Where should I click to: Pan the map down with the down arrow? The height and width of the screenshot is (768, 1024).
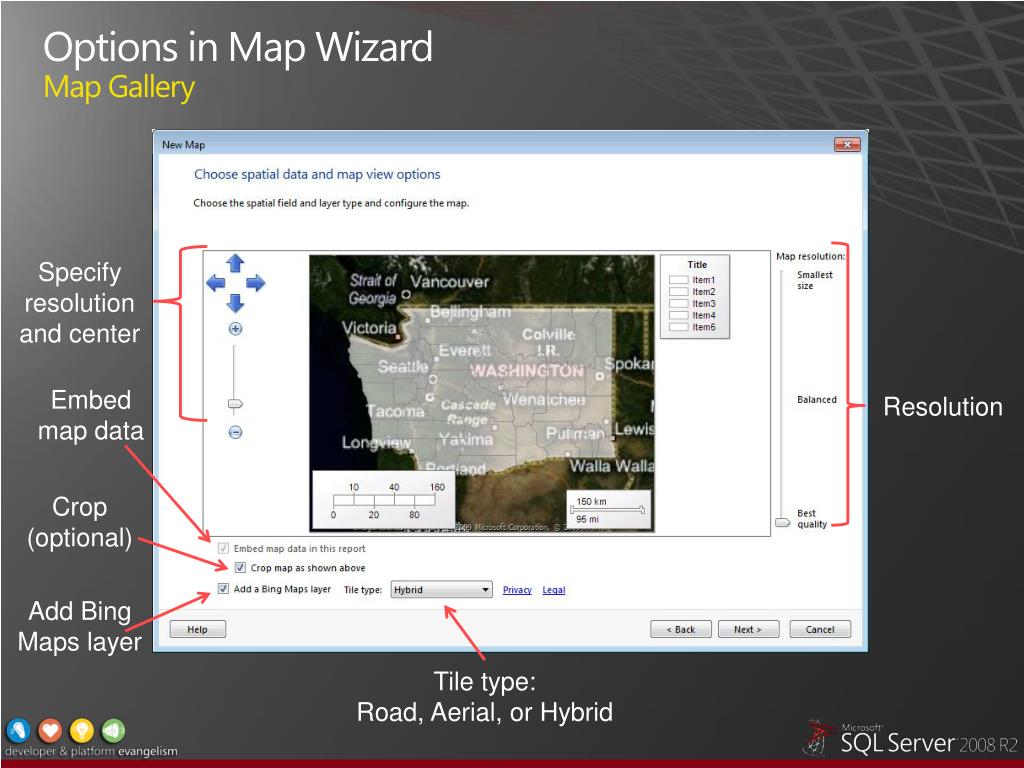tap(235, 303)
